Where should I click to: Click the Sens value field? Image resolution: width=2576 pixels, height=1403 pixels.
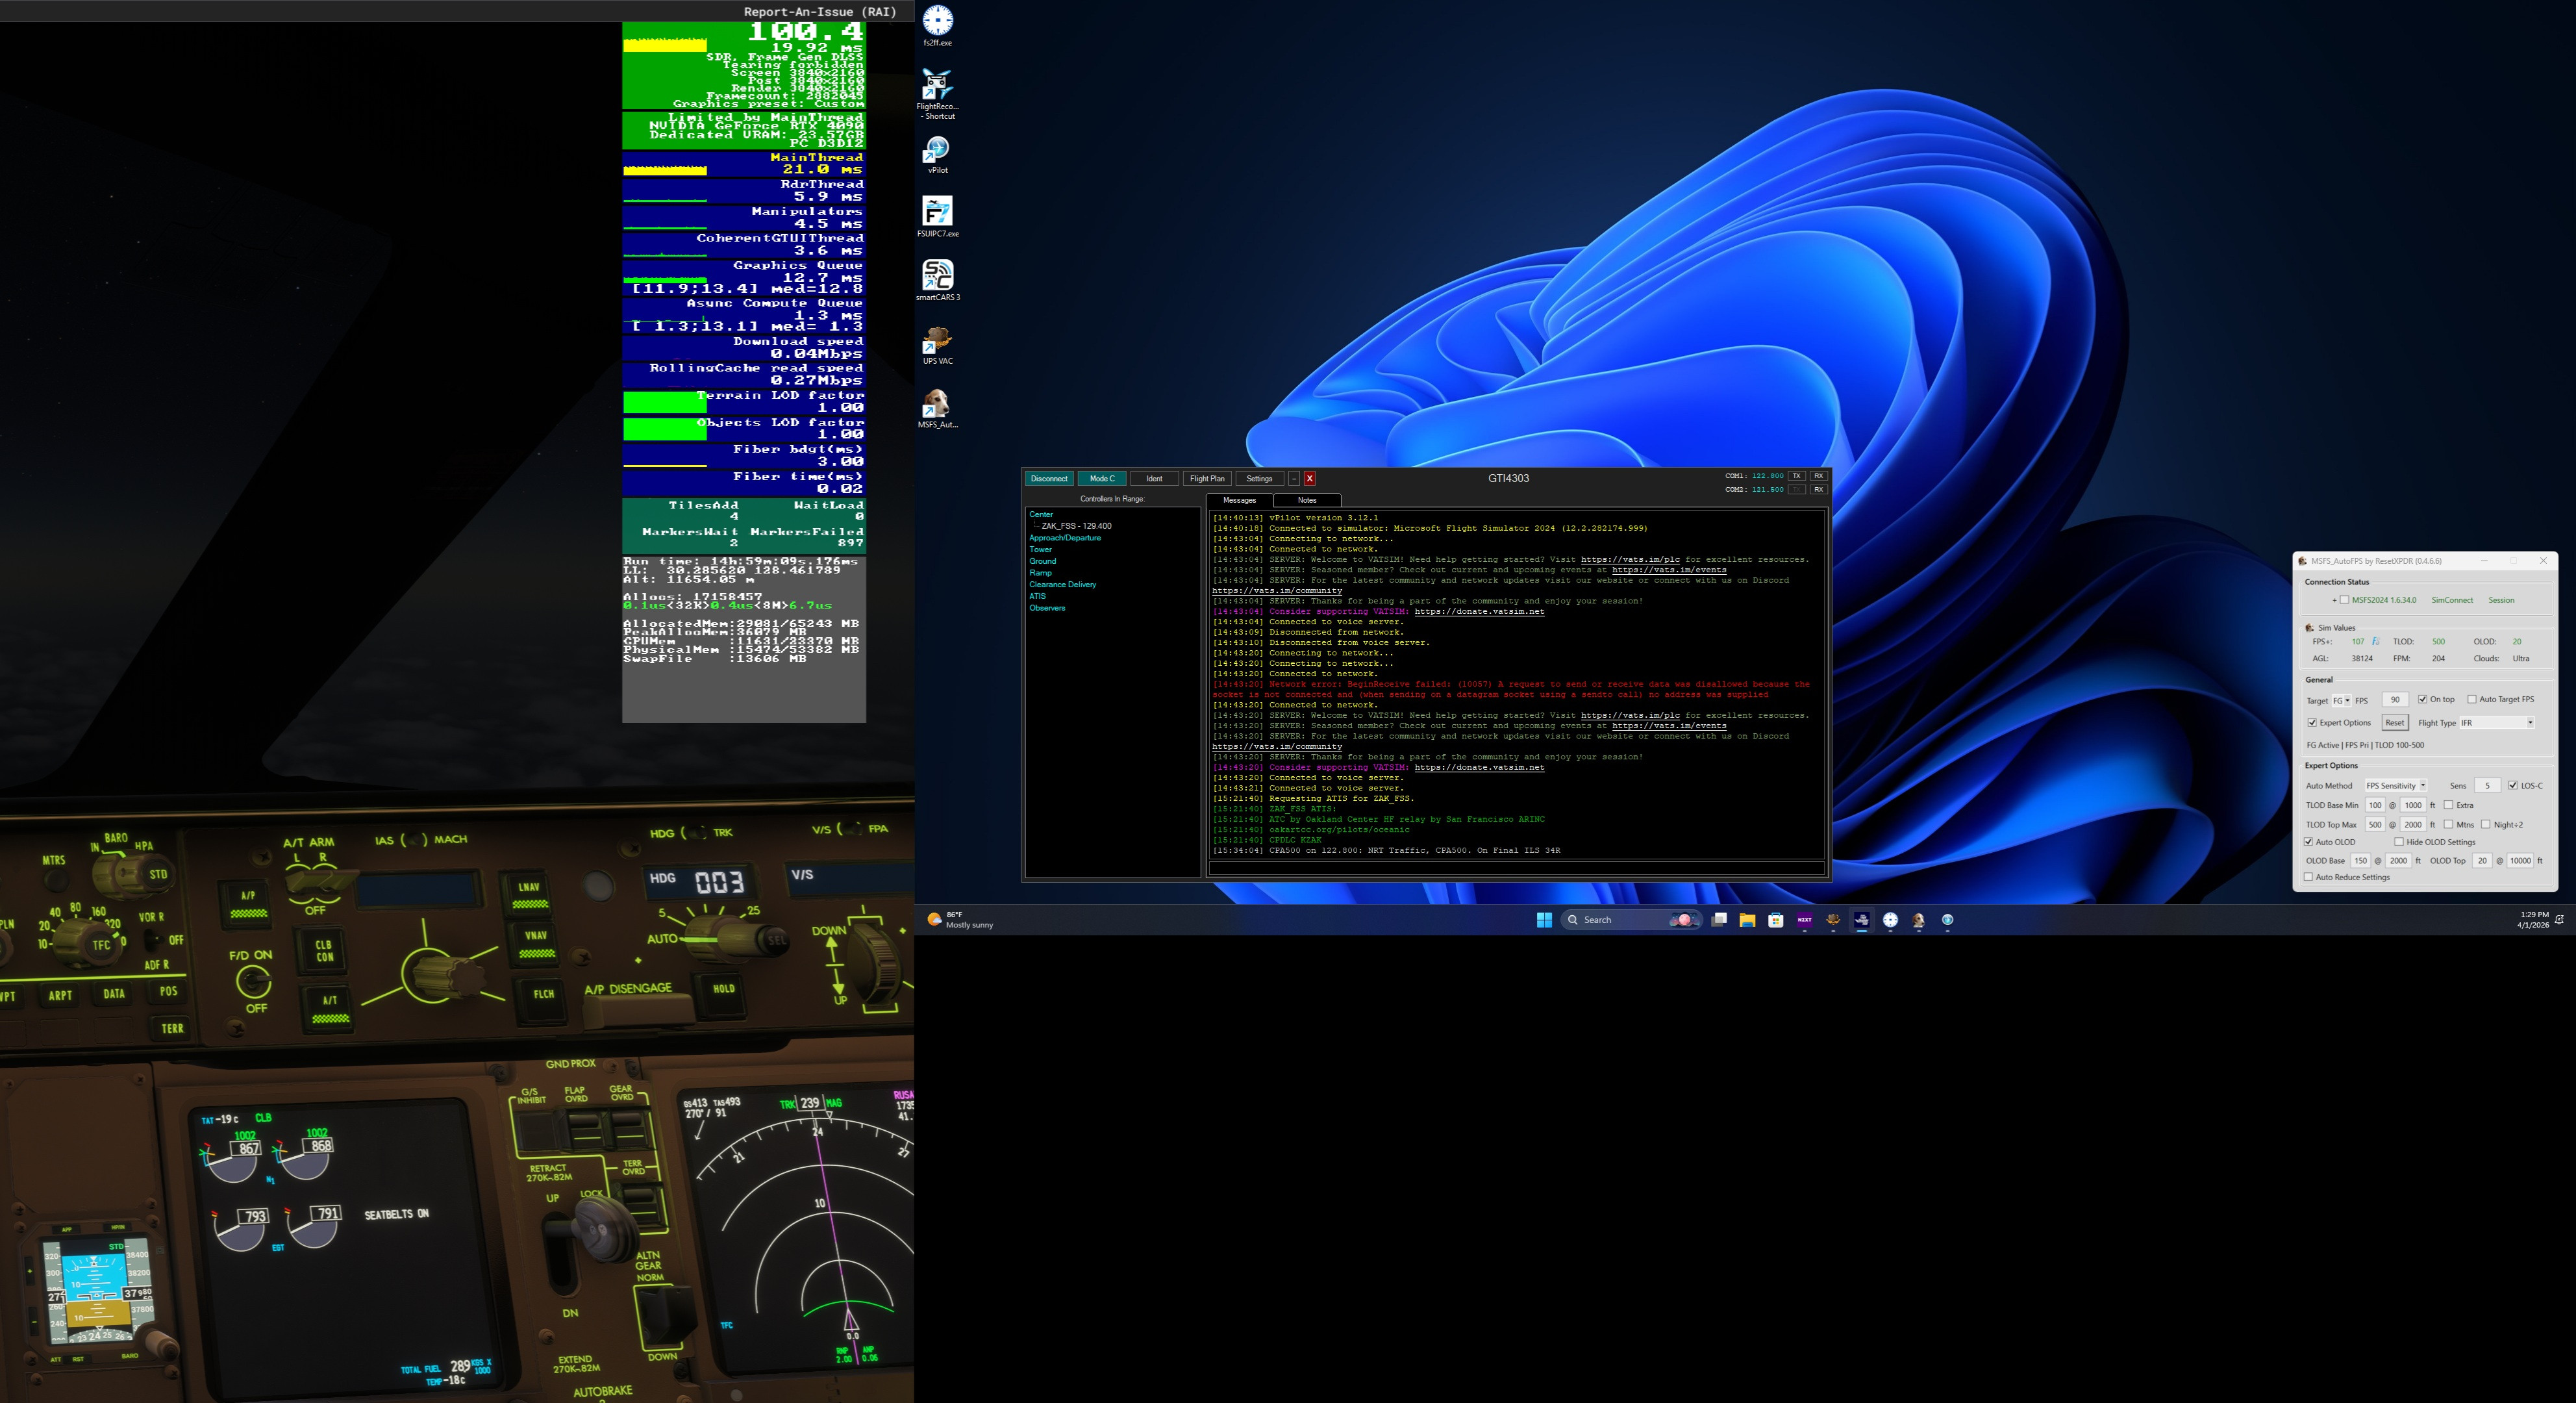click(2487, 786)
